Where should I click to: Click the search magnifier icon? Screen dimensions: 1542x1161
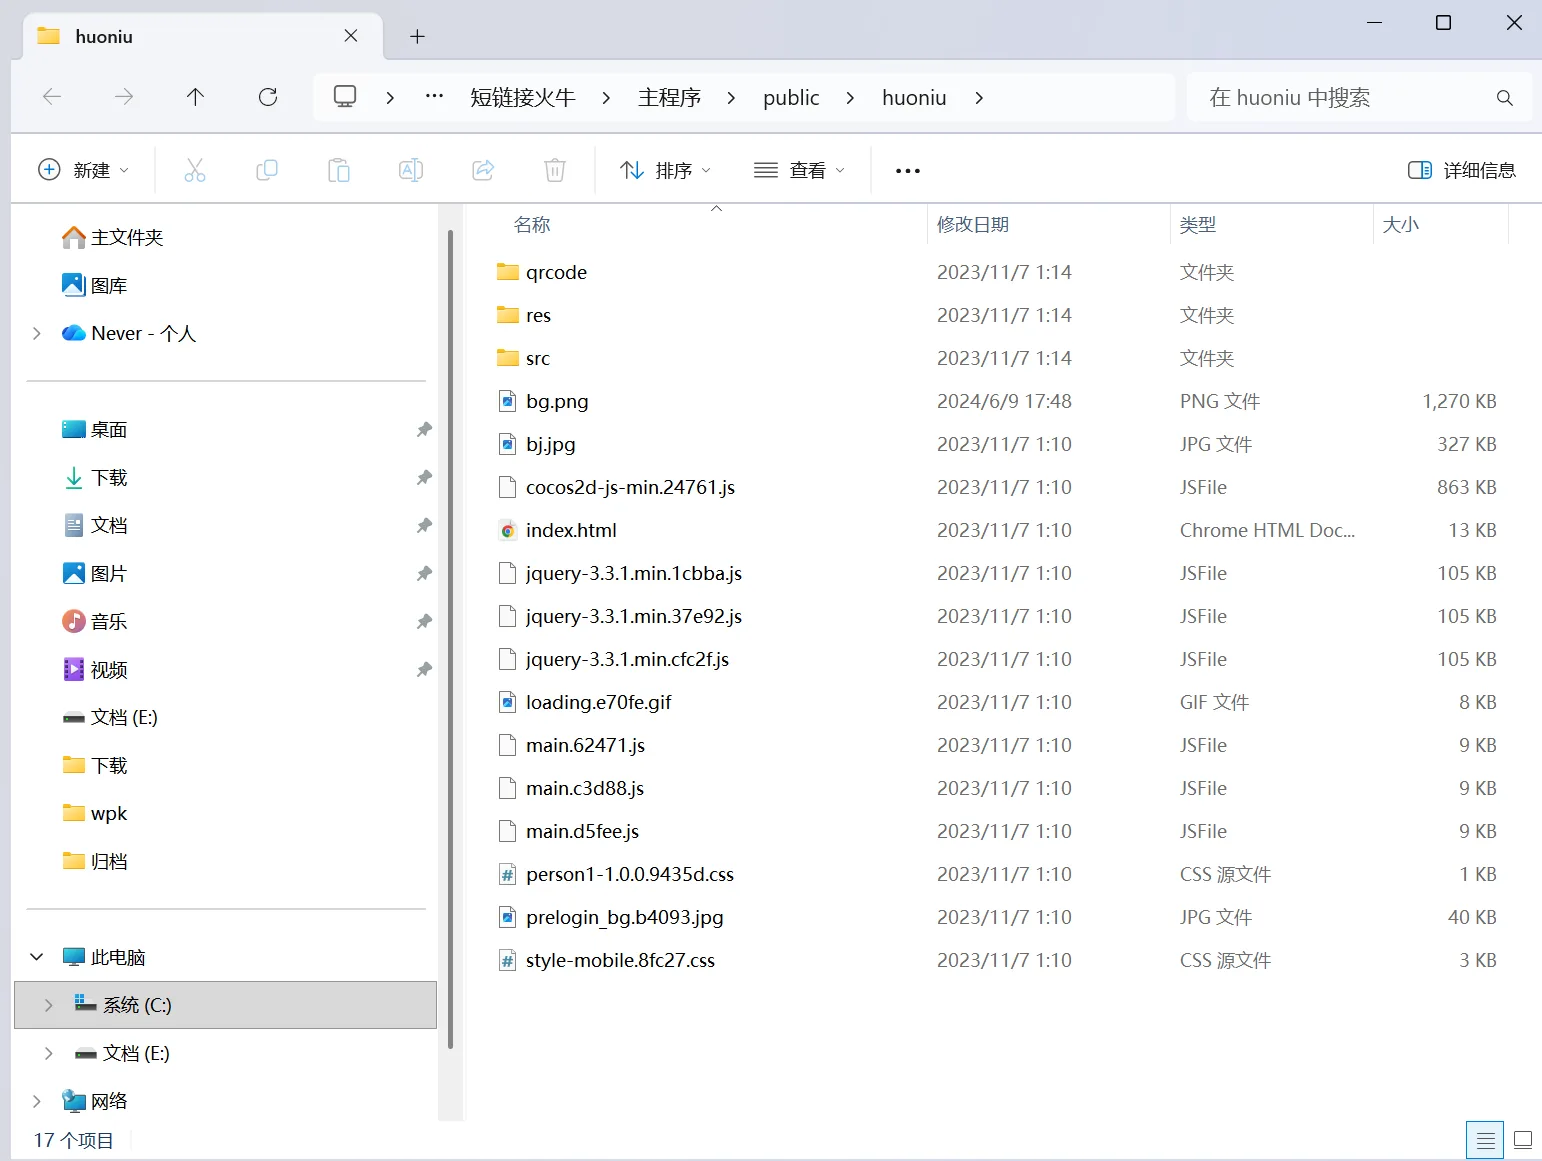click(x=1505, y=98)
